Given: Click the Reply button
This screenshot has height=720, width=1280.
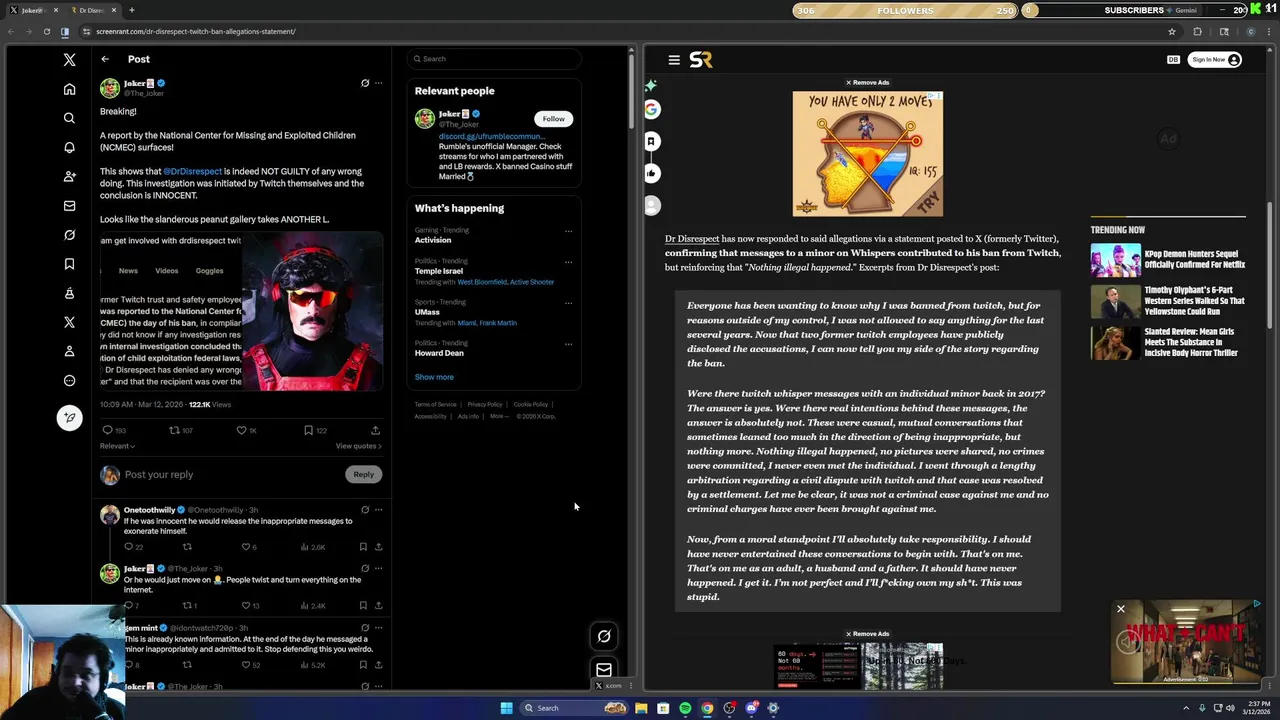Looking at the screenshot, I should [x=363, y=475].
